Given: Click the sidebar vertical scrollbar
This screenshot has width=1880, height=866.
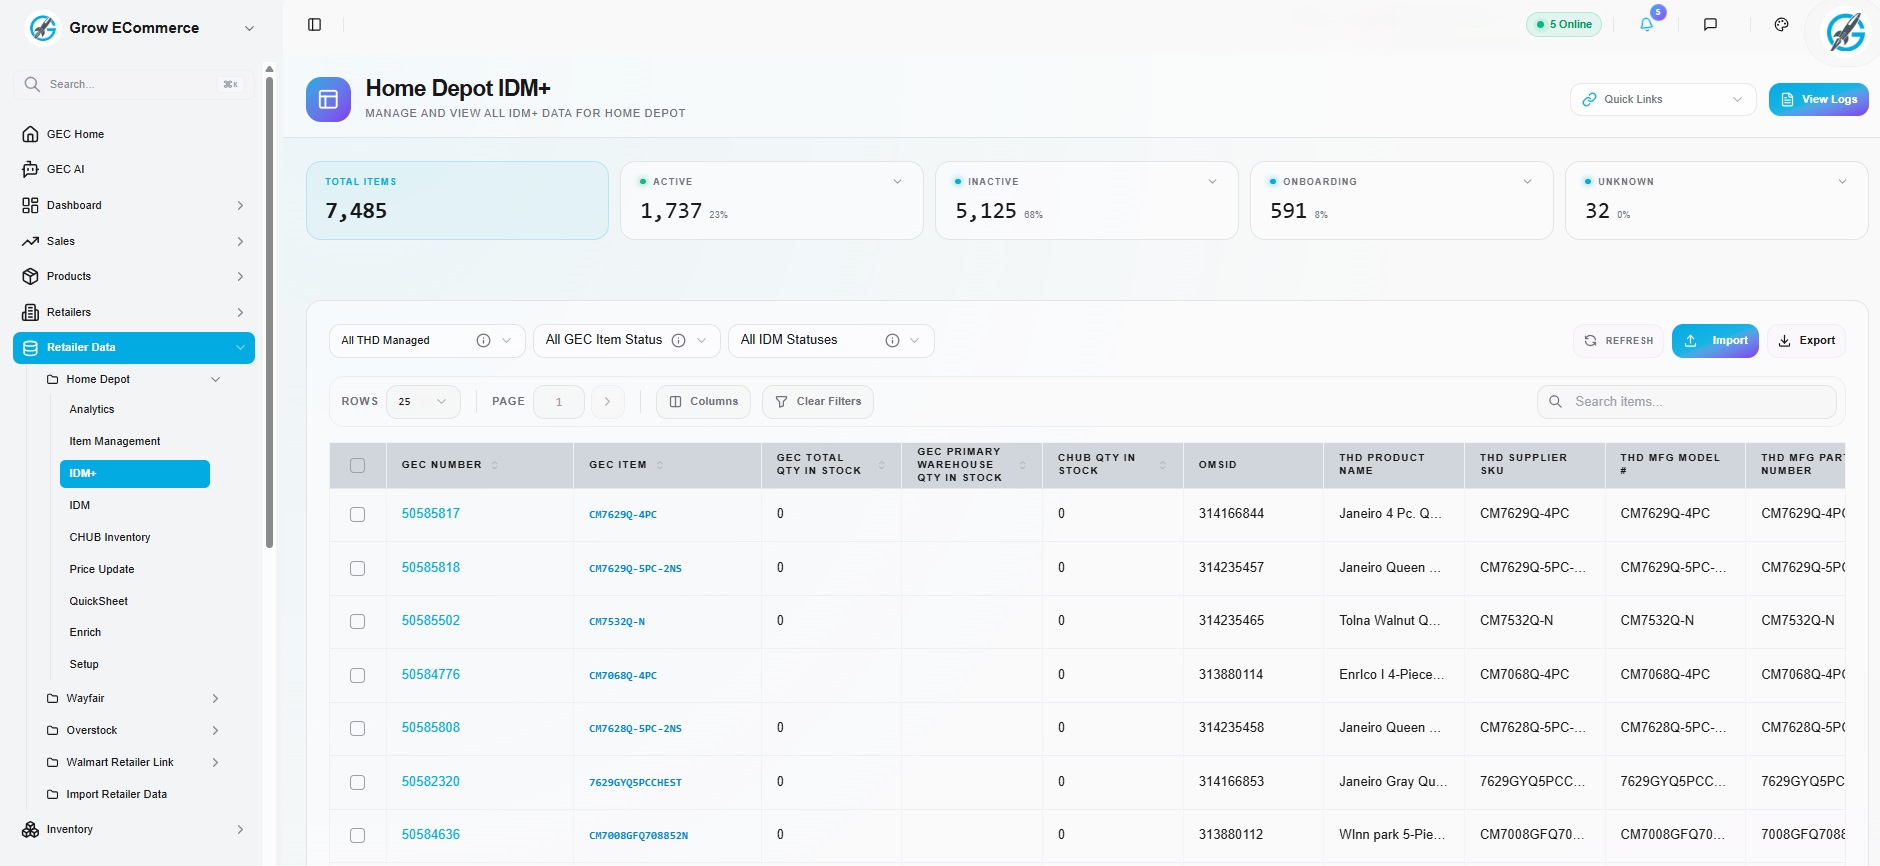Looking at the screenshot, I should point(269,312).
